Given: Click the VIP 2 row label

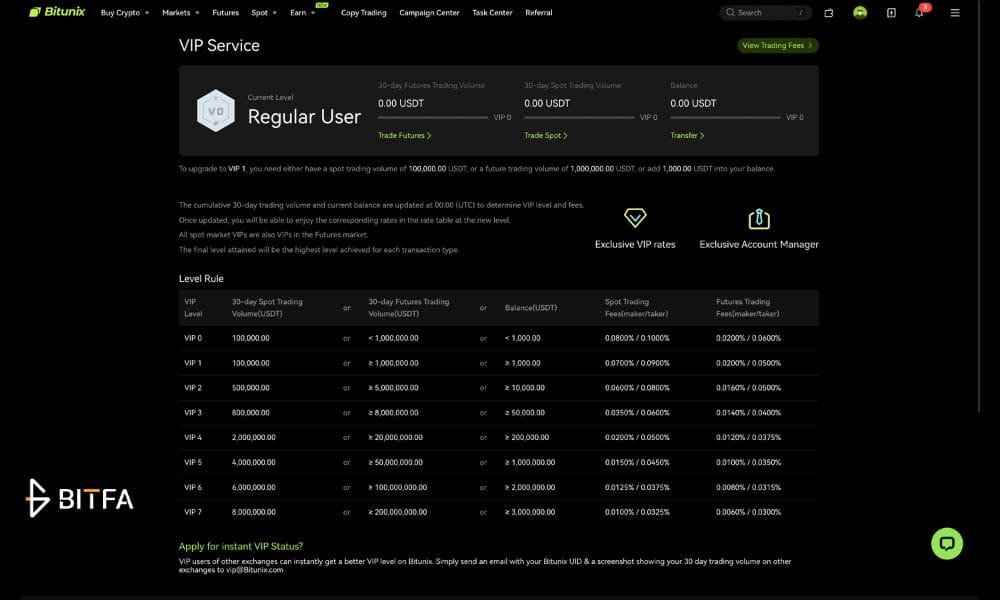Looking at the screenshot, I should click(x=193, y=388).
